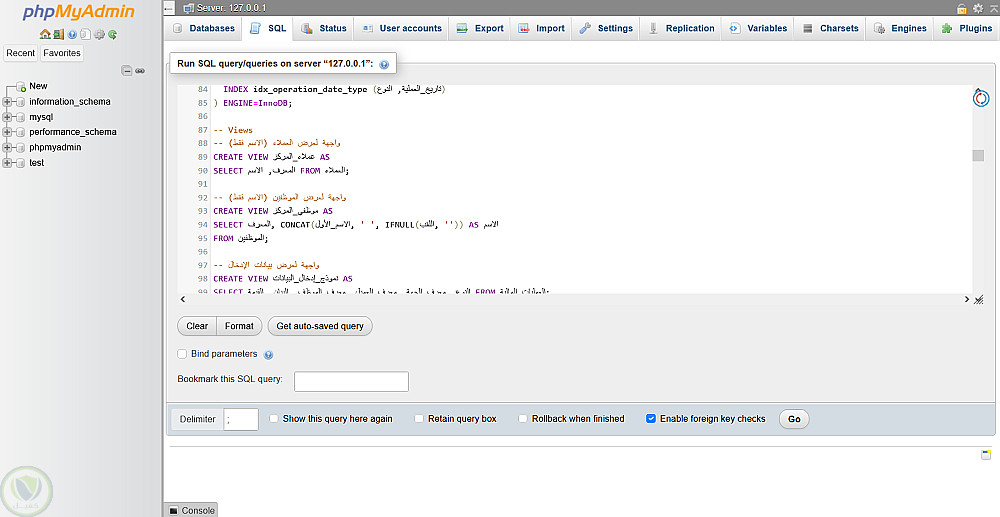1000x517 pixels.
Task: Click the link-with-main-panel chain icon
Action: 140,71
